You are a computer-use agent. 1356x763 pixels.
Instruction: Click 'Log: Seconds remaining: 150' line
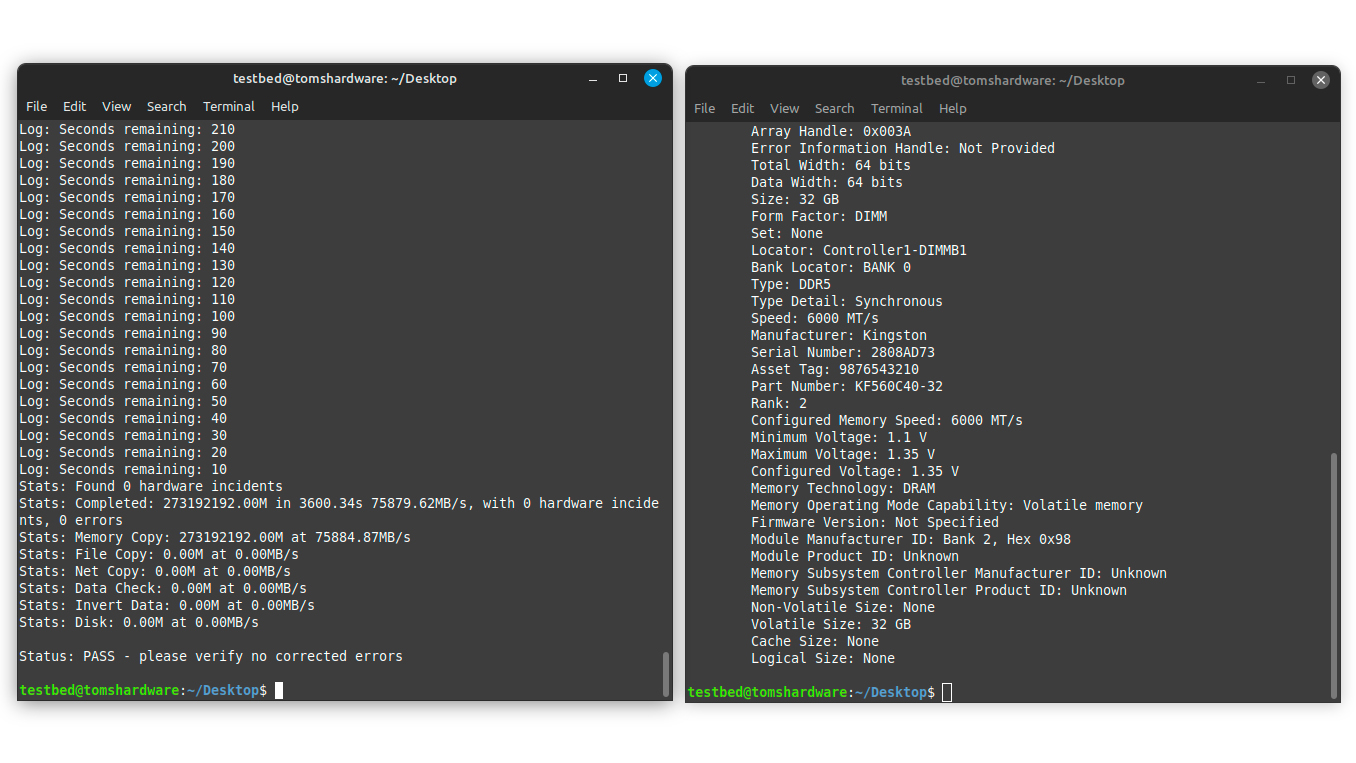127,231
